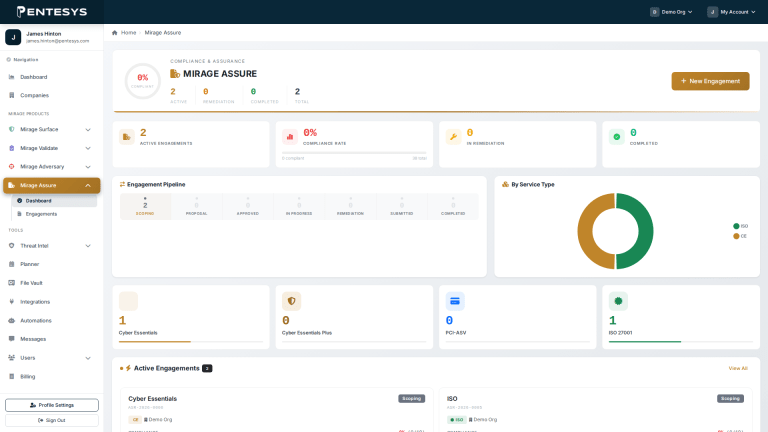The image size is (768, 432).
Task: Click the ISO 27001 progress bar
Action: (x=681, y=341)
